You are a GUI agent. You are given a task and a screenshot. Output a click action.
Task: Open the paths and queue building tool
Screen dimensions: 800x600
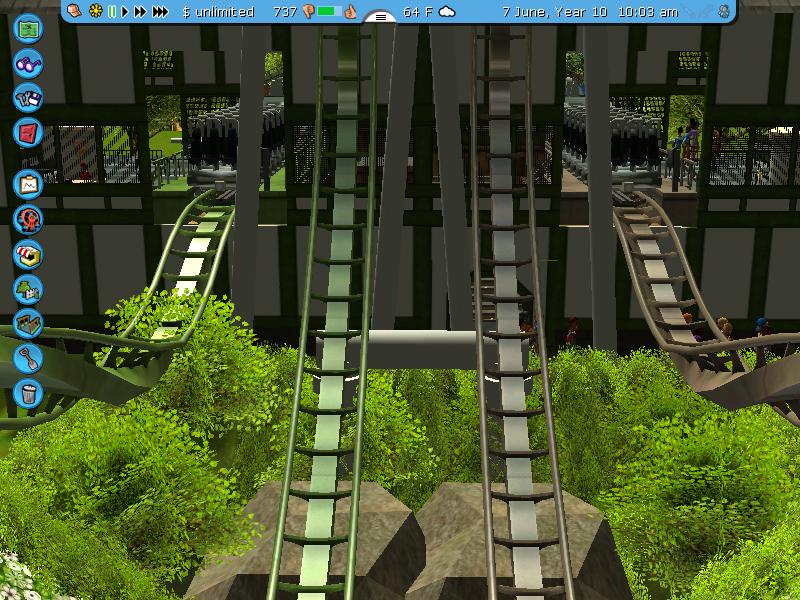tap(28, 324)
